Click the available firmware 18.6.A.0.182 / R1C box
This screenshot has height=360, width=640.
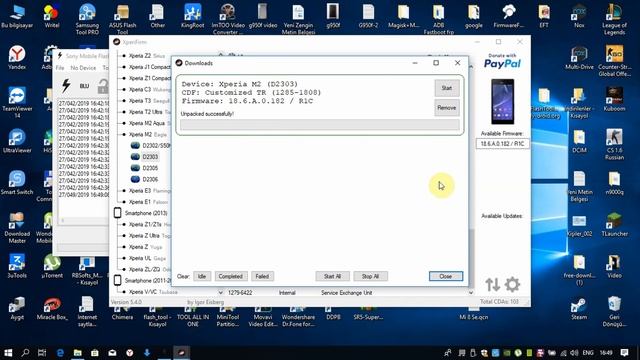tap(502, 144)
